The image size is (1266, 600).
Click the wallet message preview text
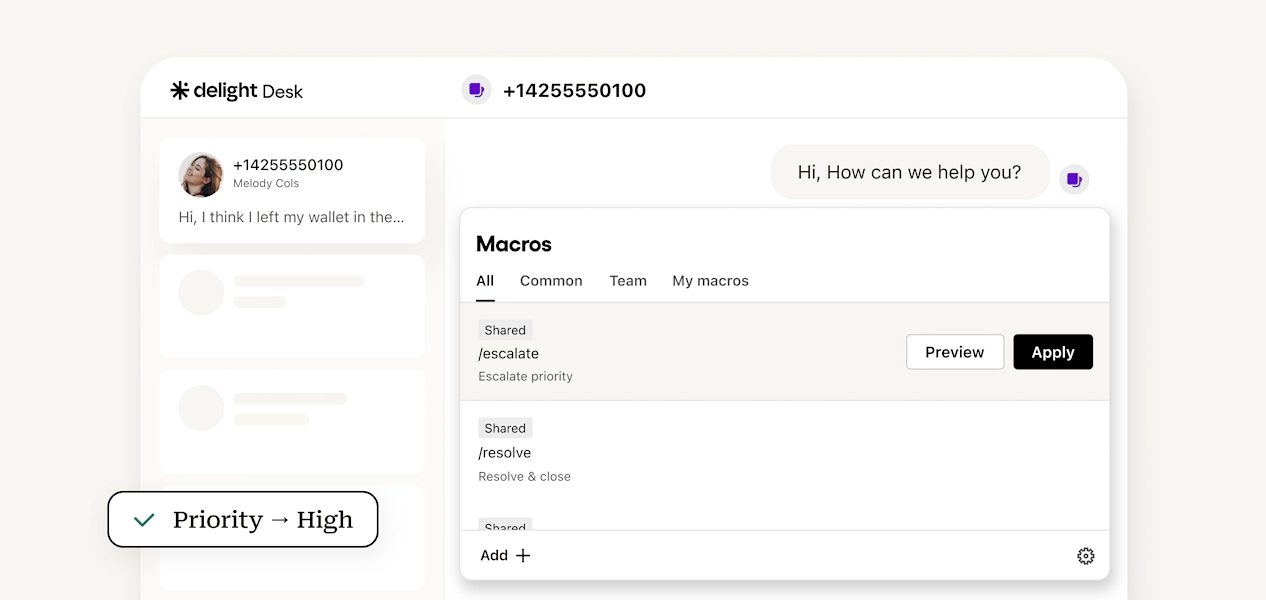coord(292,217)
